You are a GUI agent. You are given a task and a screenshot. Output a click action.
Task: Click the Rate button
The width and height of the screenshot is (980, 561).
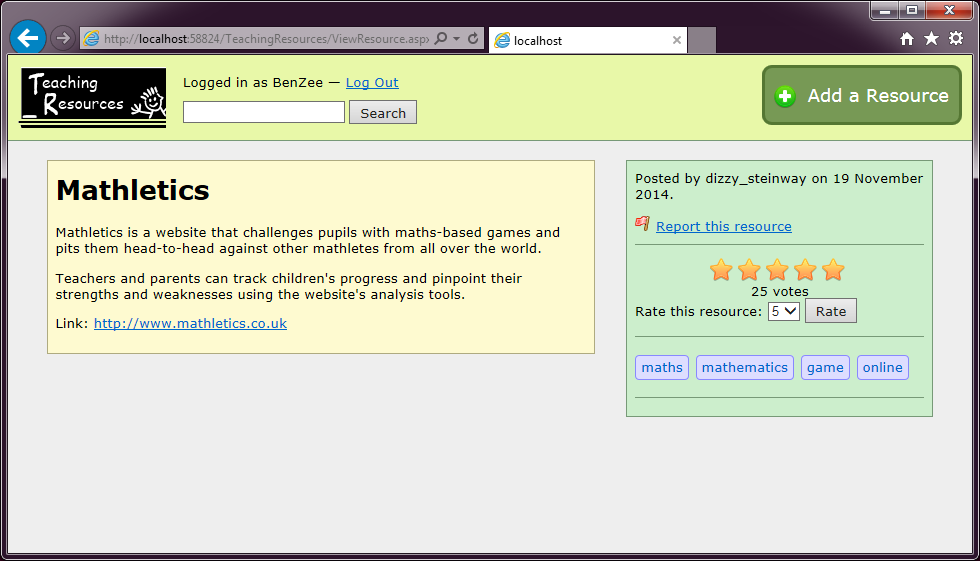(831, 311)
